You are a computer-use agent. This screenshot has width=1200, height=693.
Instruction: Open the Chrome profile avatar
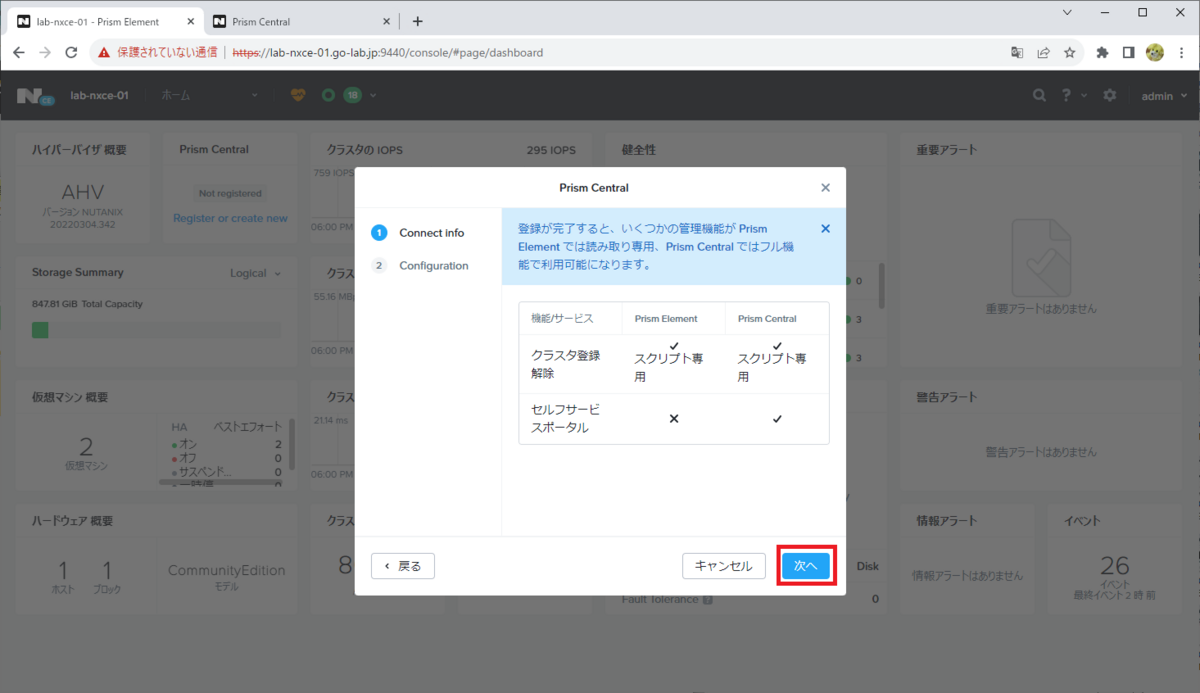[1154, 52]
